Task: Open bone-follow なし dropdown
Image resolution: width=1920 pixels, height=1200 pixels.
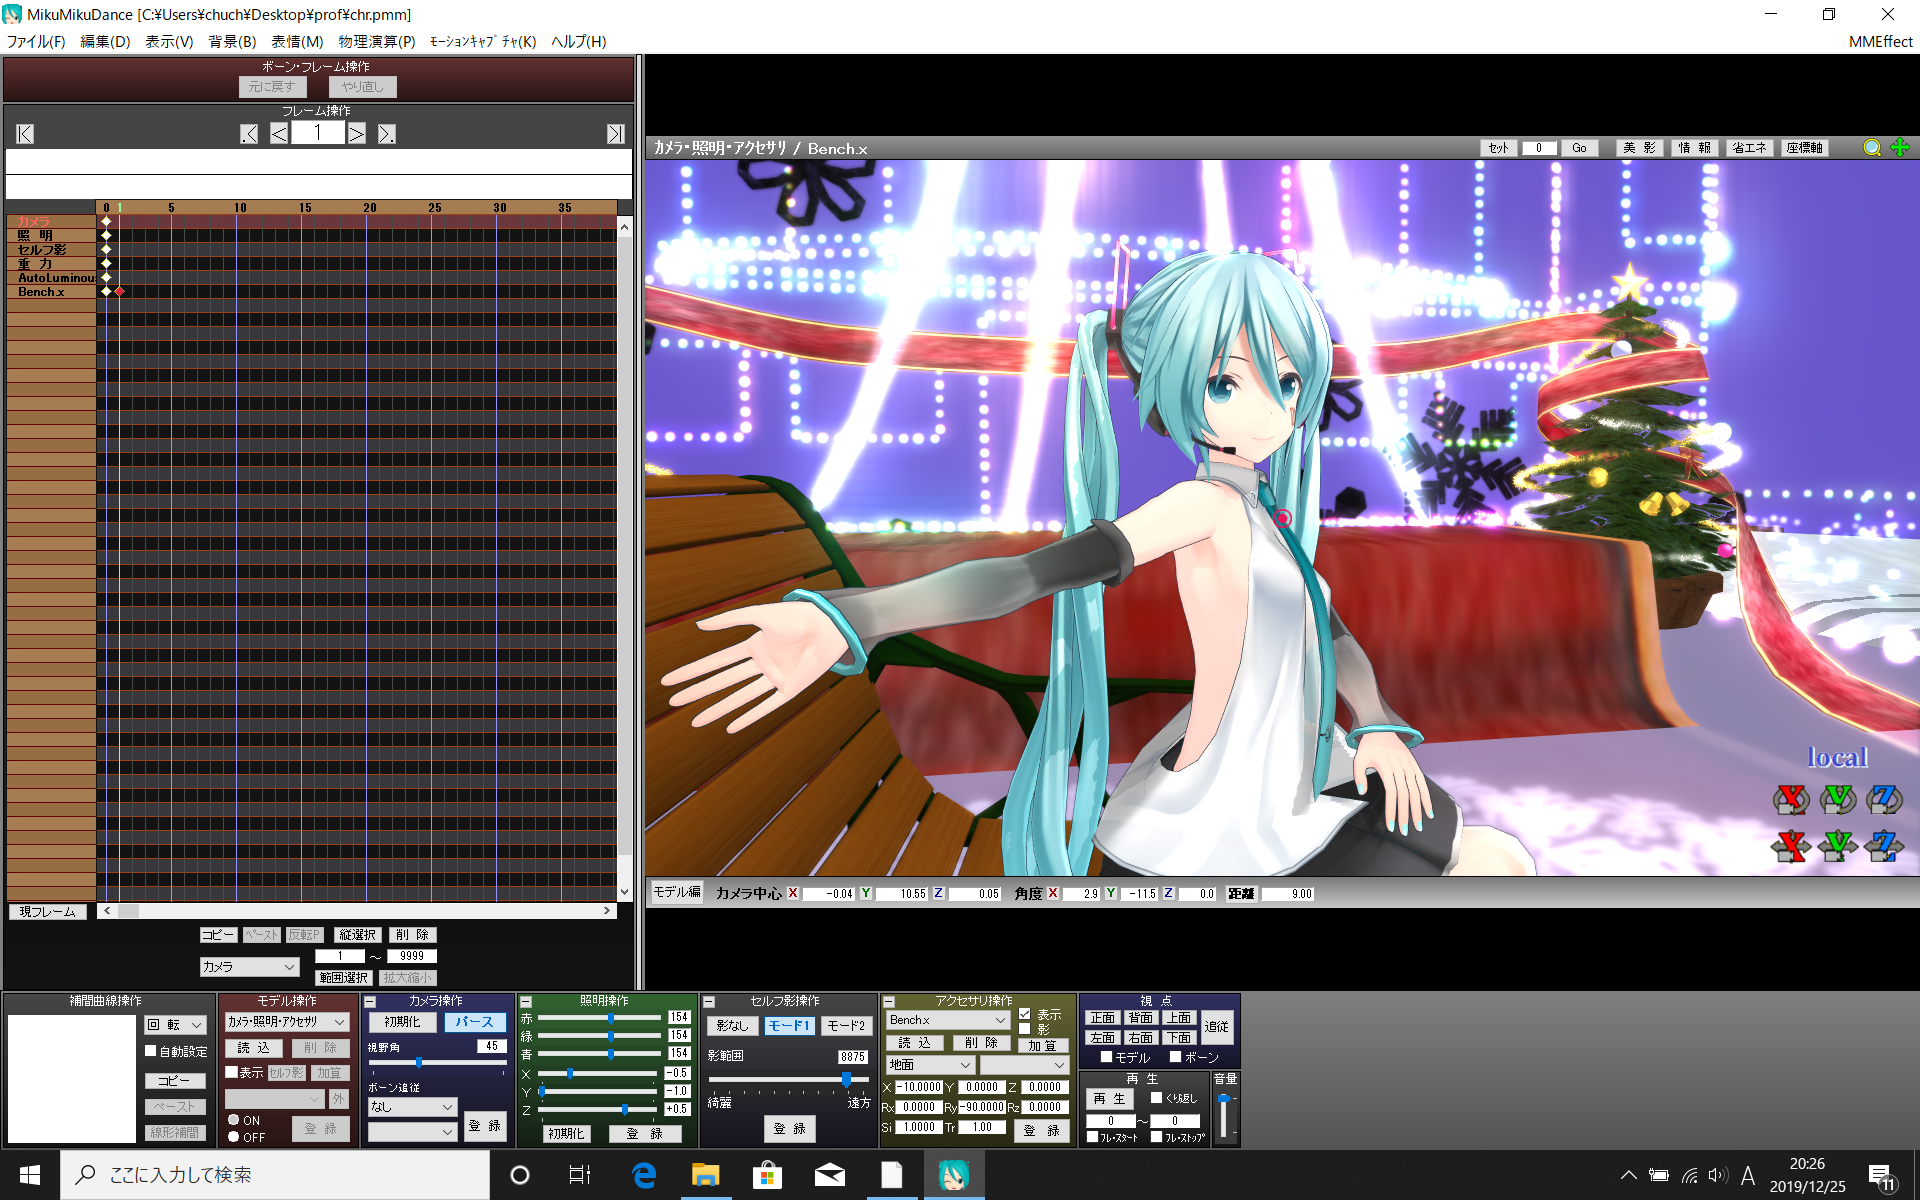Action: [x=412, y=1107]
